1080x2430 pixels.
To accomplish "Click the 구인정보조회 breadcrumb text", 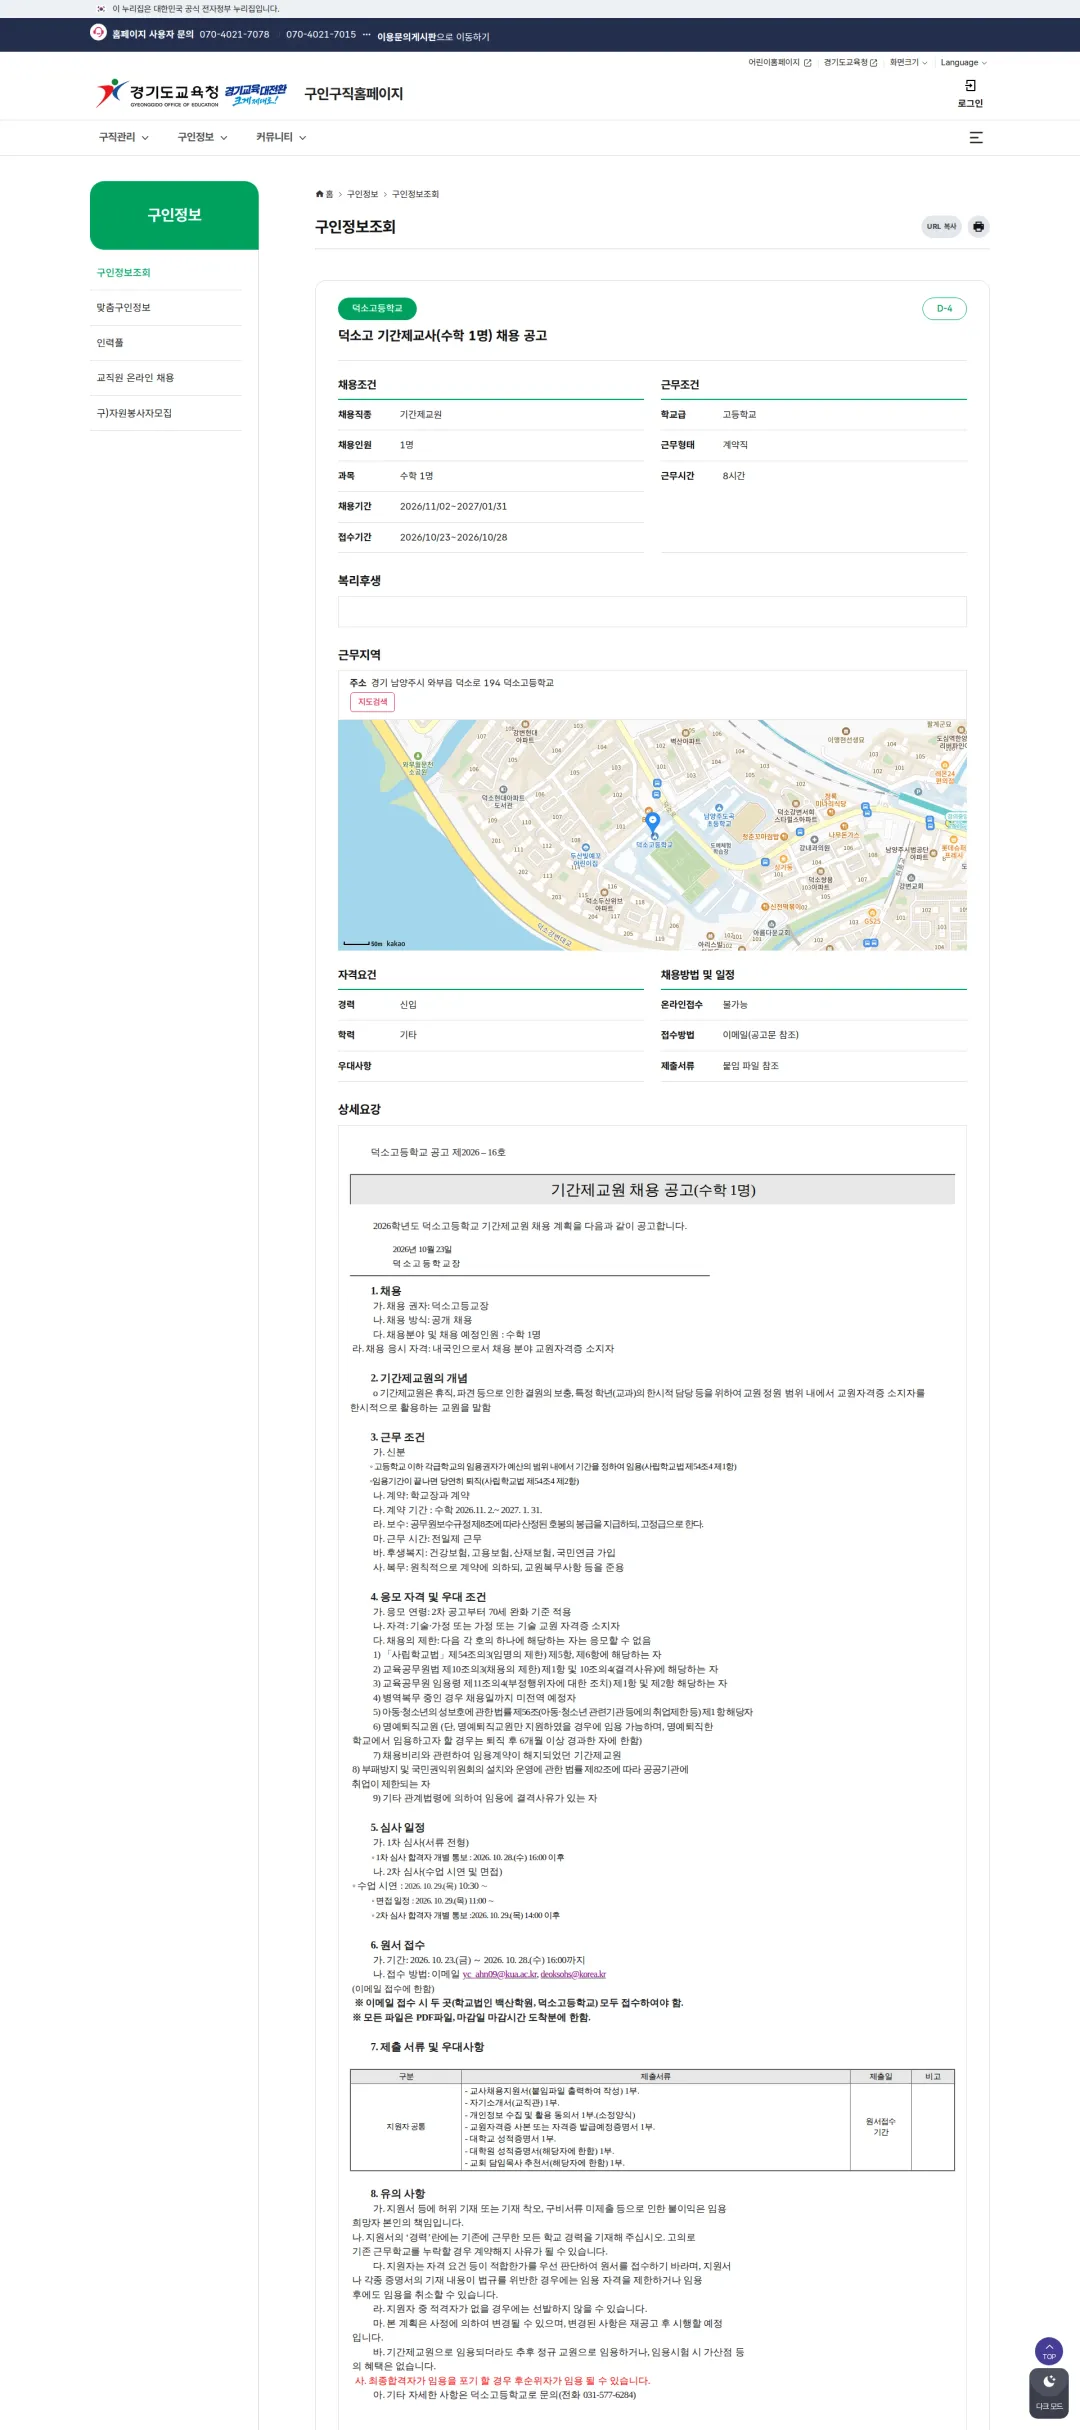I will click(415, 194).
